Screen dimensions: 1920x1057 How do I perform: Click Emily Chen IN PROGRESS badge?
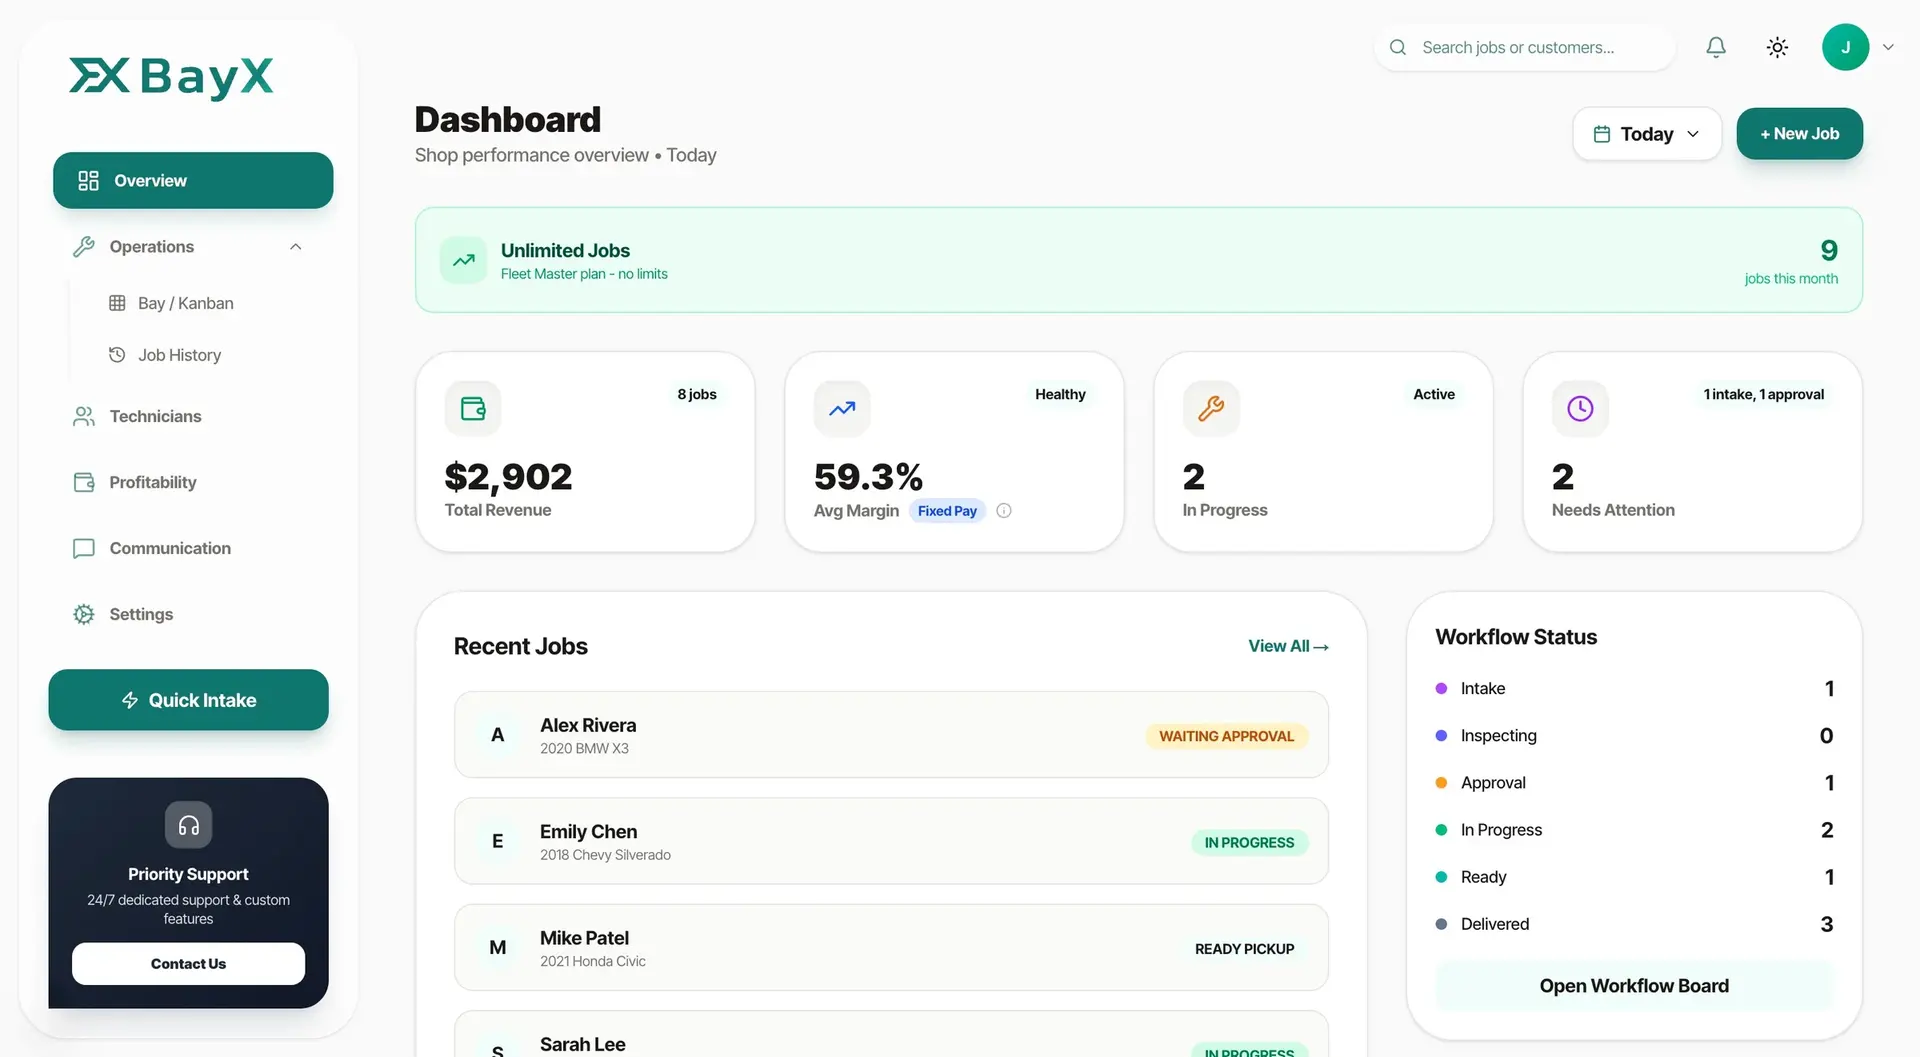tap(1249, 843)
